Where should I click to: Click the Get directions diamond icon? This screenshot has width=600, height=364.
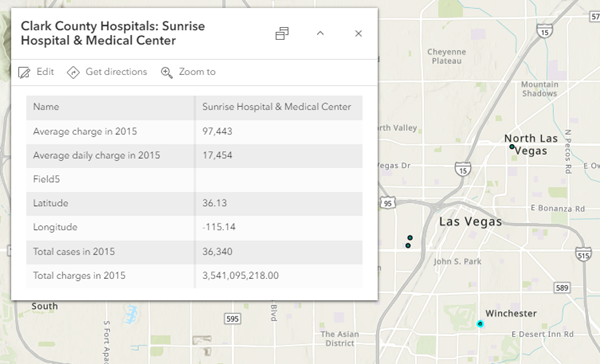(73, 72)
